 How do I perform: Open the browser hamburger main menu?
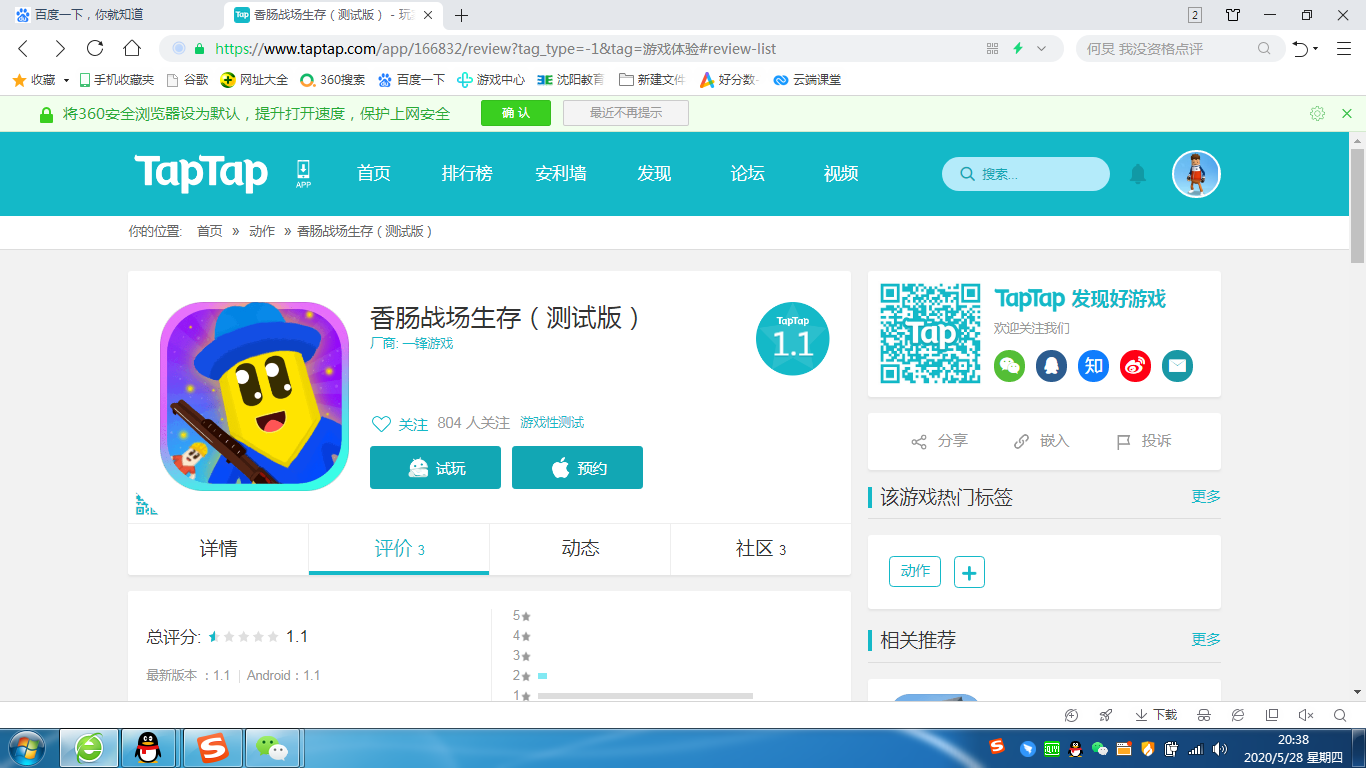pyautogui.click(x=1344, y=48)
